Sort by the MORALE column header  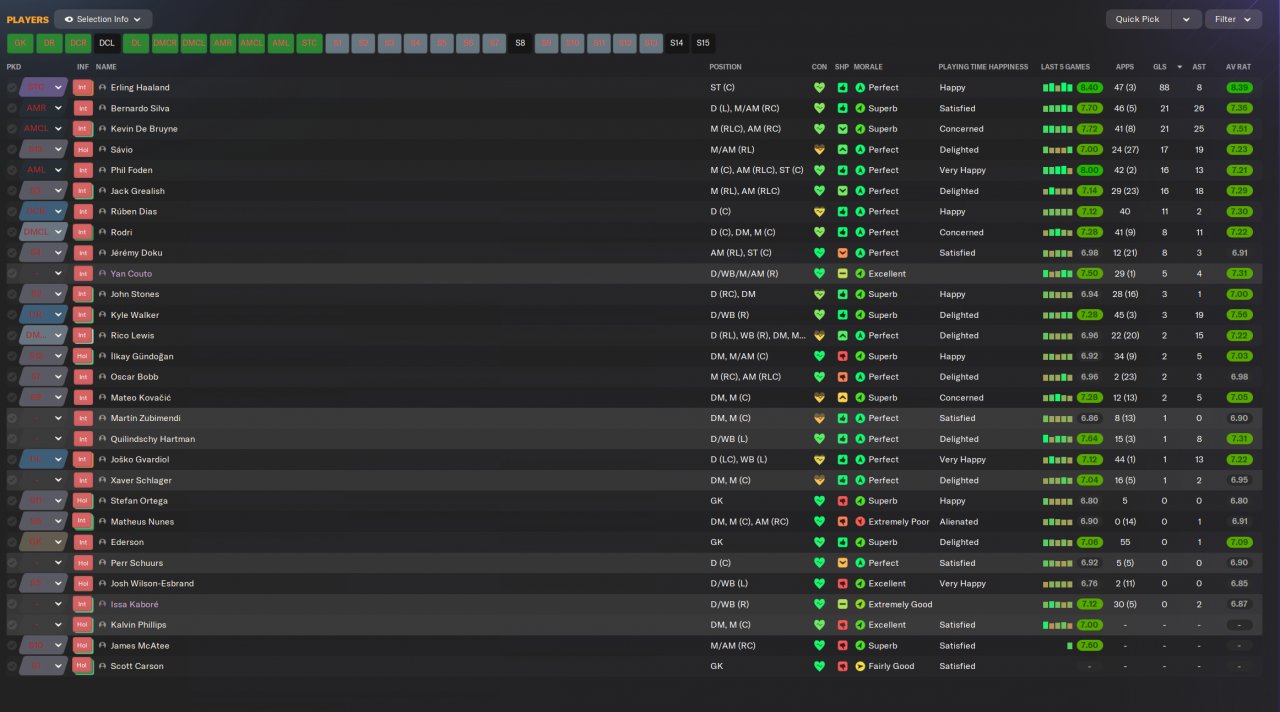[x=867, y=67]
